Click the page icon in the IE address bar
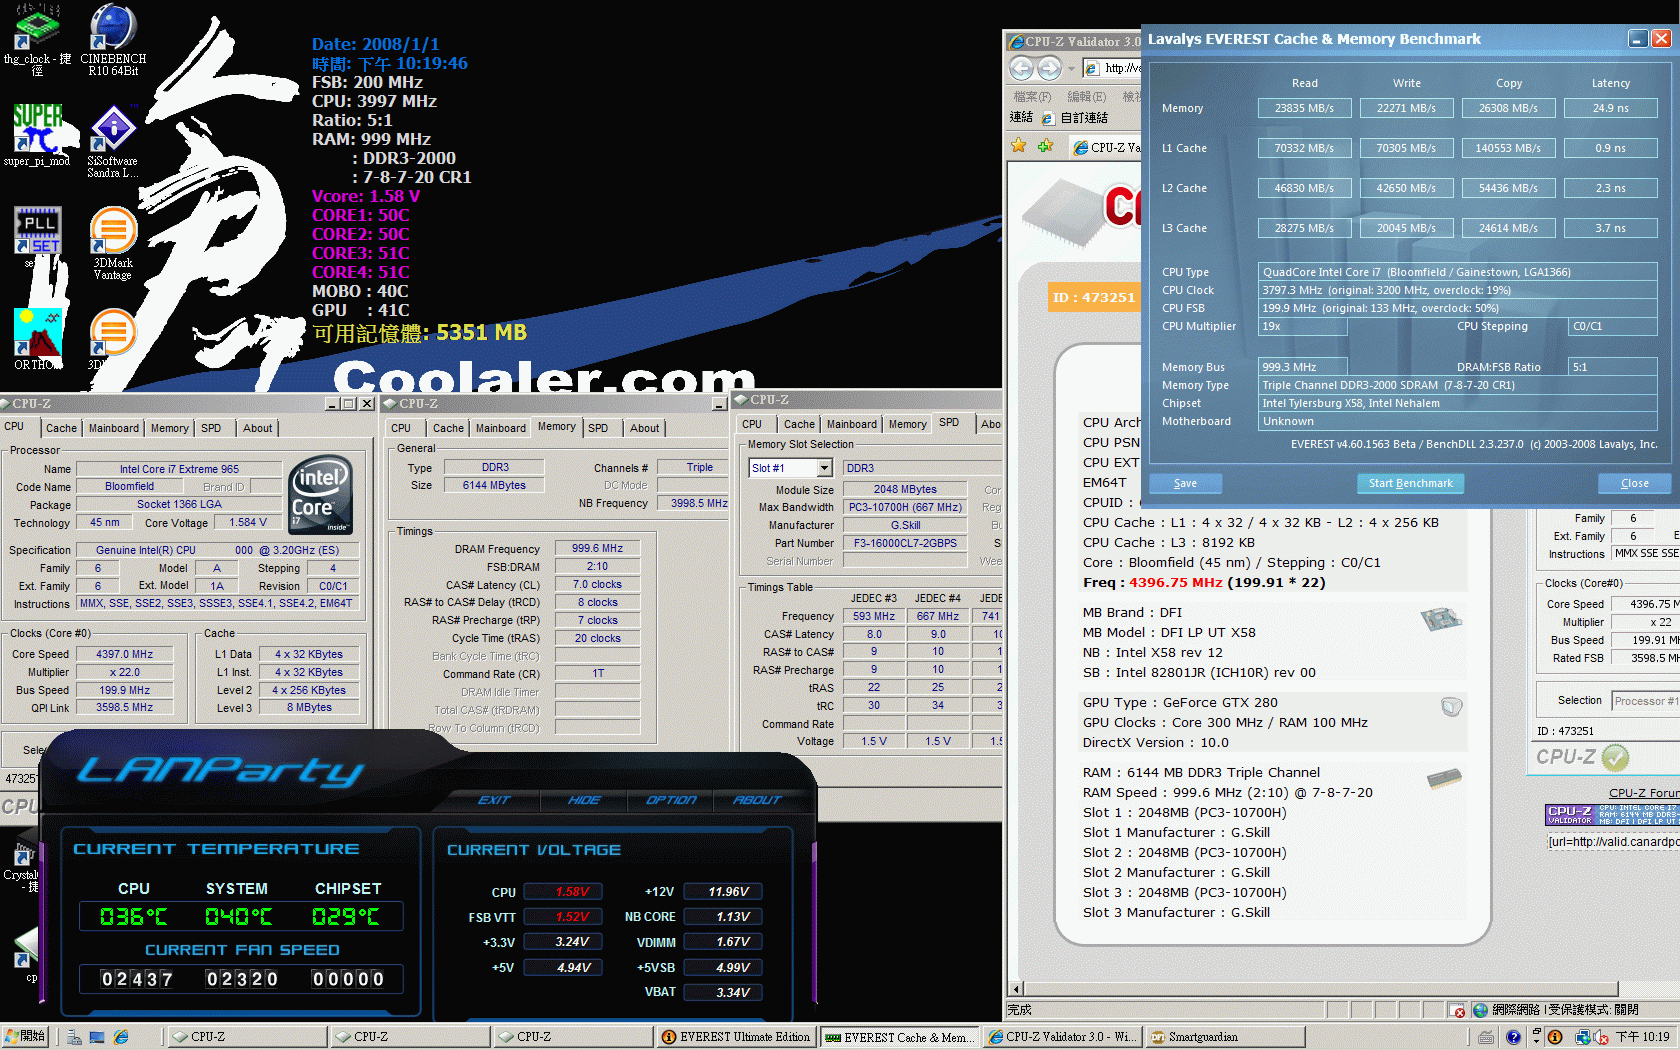Viewport: 1680px width, 1050px height. coord(1092,68)
